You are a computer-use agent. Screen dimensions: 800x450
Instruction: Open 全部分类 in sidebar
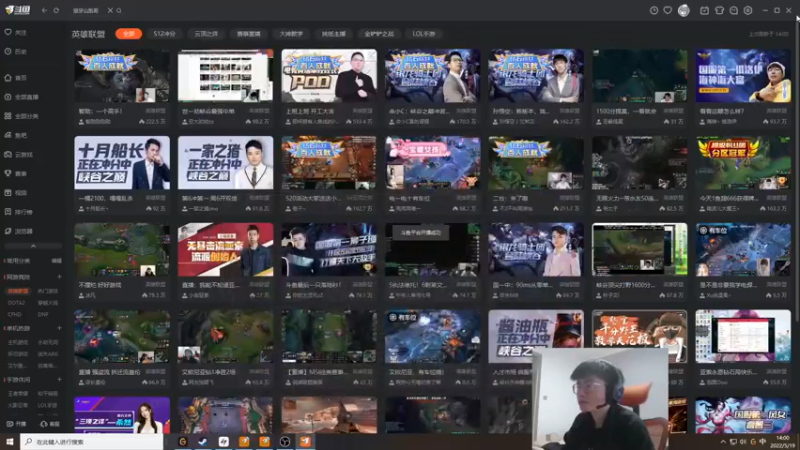[x=21, y=116]
